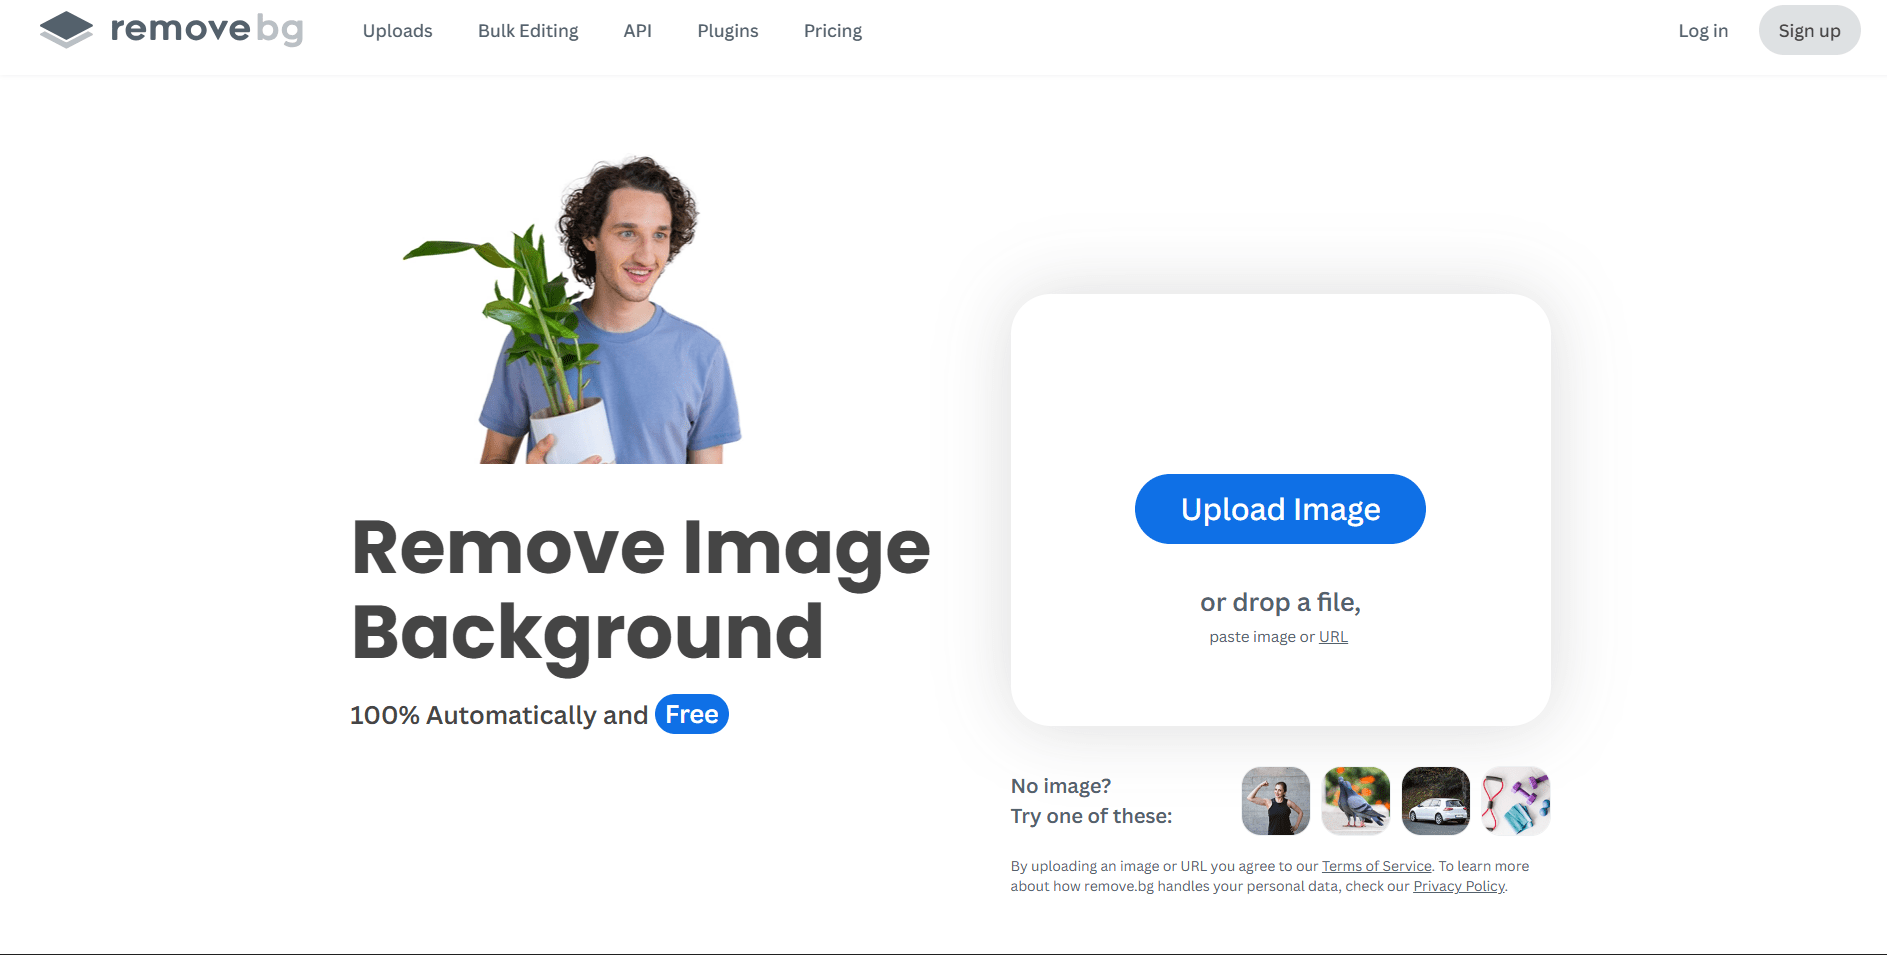Open the paste URL link

[1333, 637]
